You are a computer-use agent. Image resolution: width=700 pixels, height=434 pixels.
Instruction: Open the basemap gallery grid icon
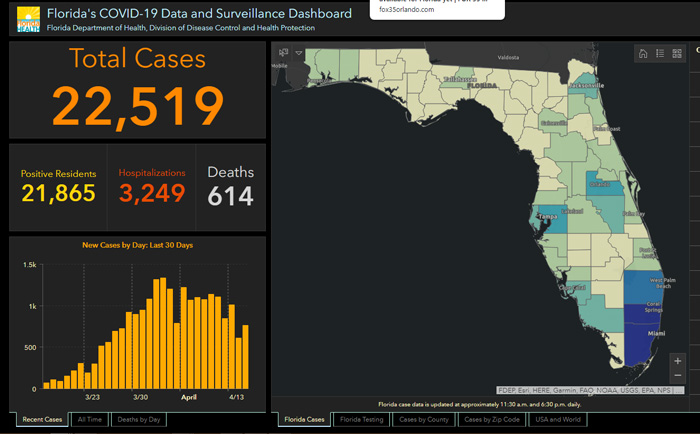677,54
